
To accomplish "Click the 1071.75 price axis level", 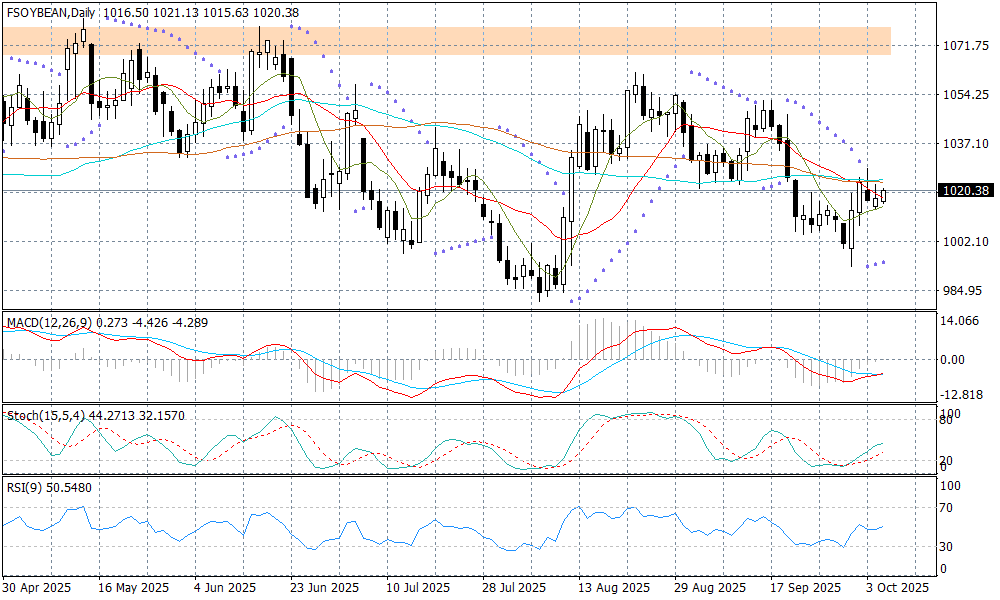I will pyautogui.click(x=965, y=46).
